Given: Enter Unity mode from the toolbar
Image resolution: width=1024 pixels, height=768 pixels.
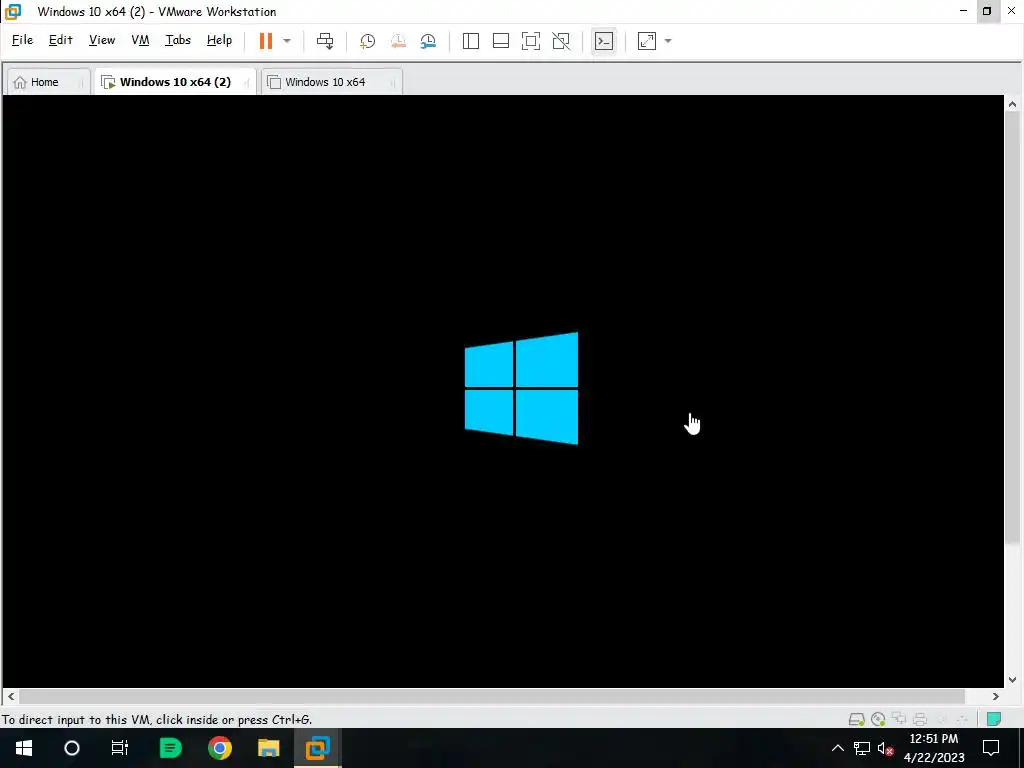Looking at the screenshot, I should tap(561, 41).
